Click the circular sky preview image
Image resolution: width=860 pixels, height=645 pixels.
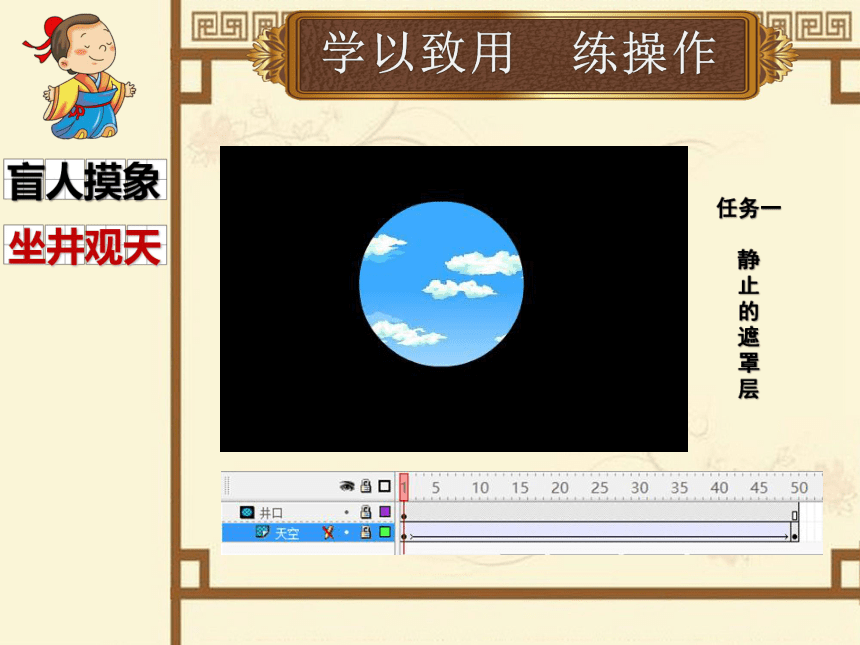[442, 284]
